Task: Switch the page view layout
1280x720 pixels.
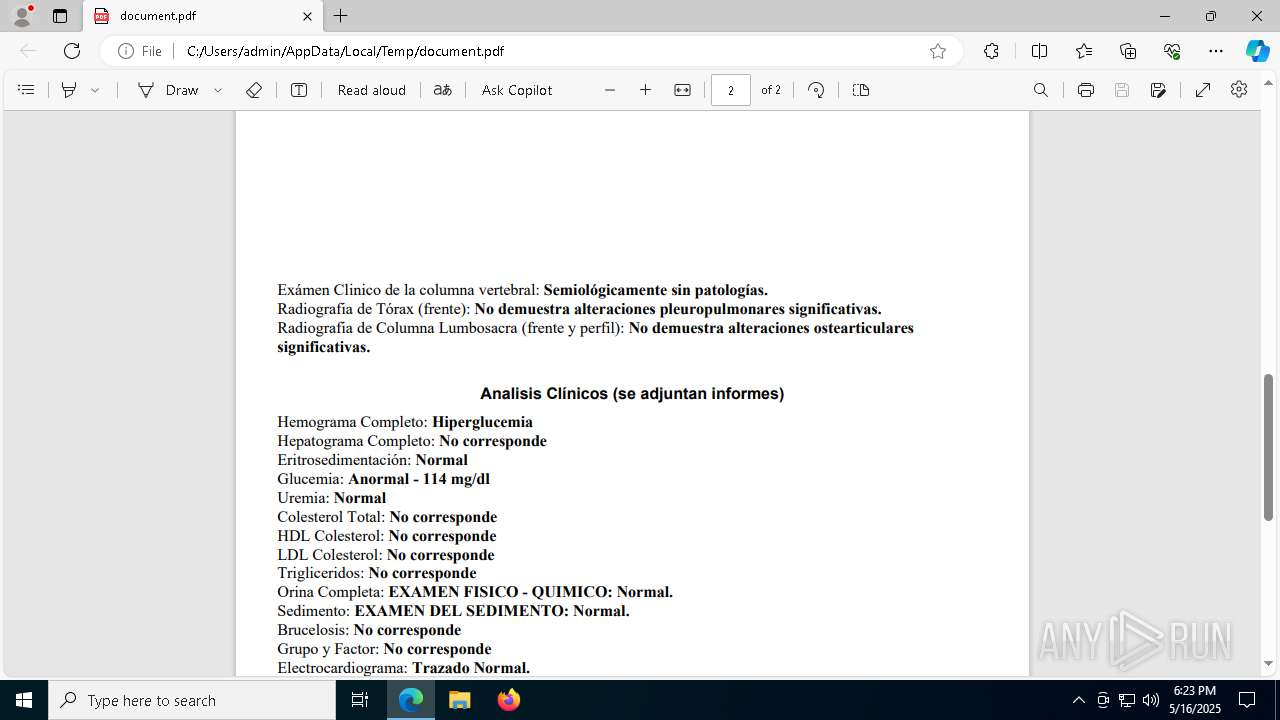Action: click(x=861, y=90)
